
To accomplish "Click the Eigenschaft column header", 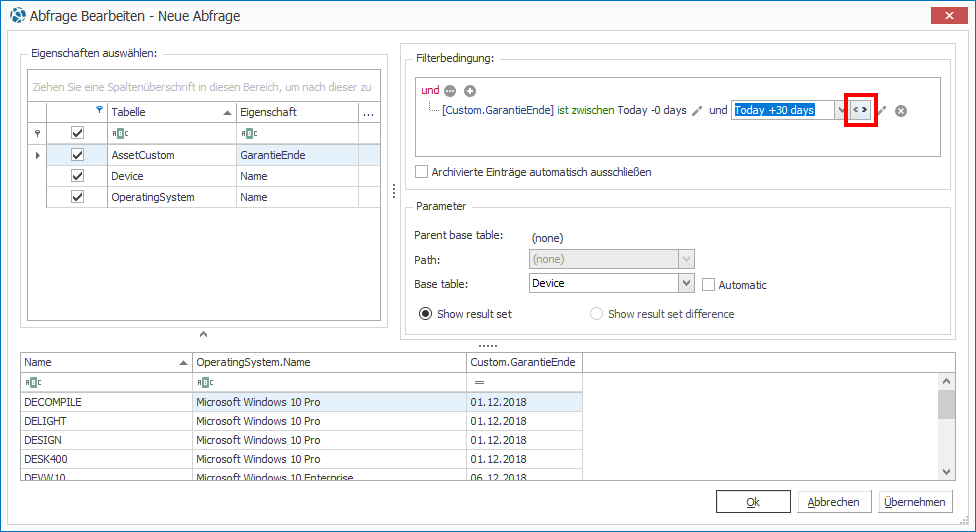I will click(298, 113).
